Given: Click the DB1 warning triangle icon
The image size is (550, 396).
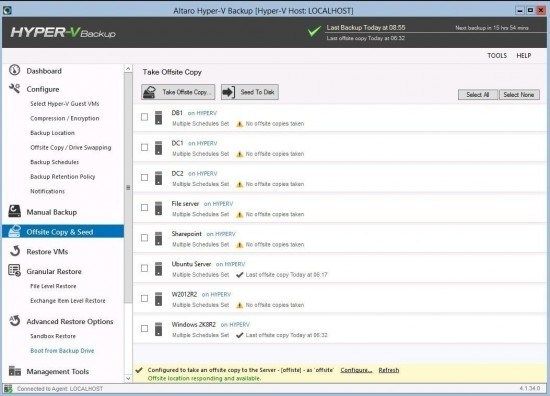Looking at the screenshot, I should 240,124.
